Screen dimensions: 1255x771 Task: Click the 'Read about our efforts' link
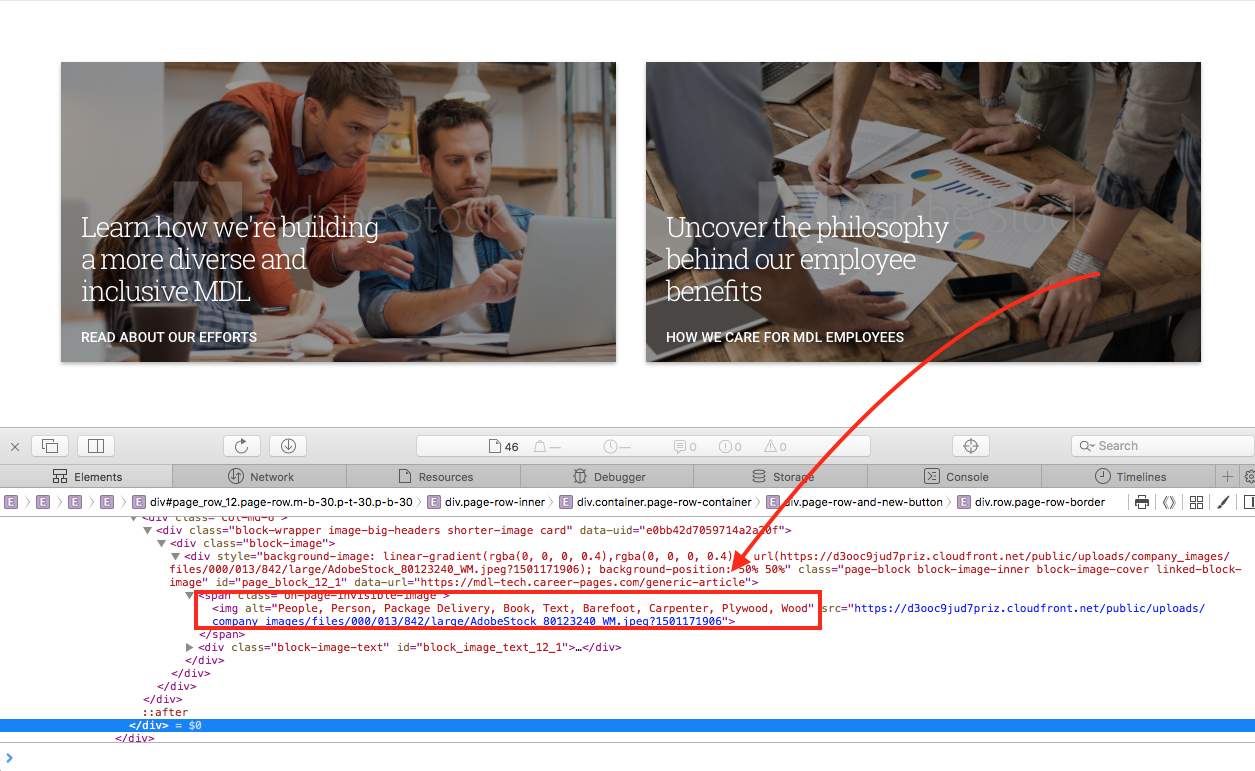pos(169,338)
